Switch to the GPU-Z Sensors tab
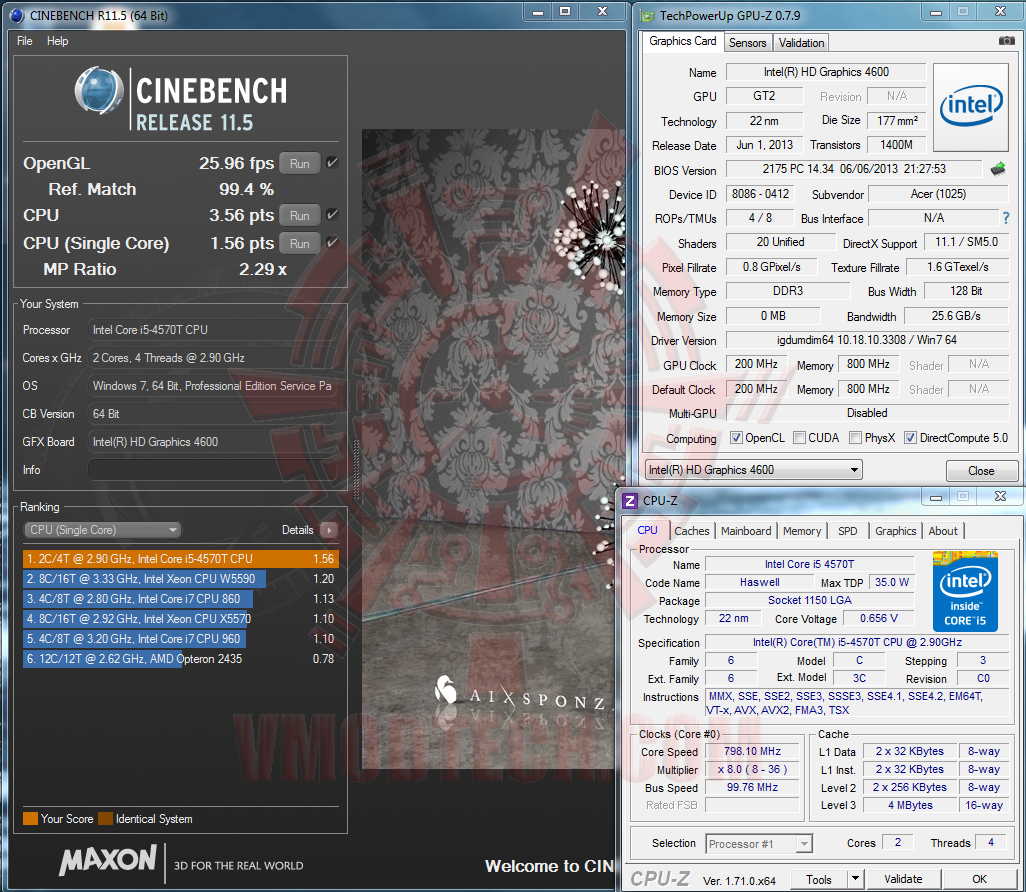 pos(747,43)
